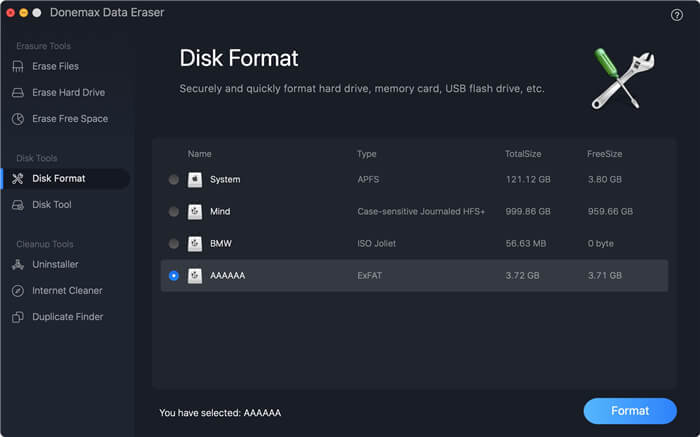
Task: Open Erase Hard Drive section
Action: (68, 93)
